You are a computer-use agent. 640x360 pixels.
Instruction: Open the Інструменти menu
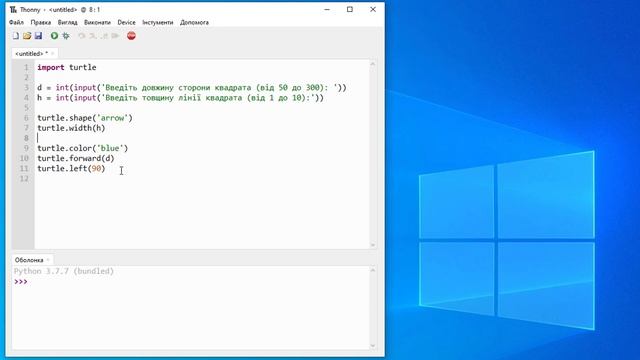[x=158, y=22]
